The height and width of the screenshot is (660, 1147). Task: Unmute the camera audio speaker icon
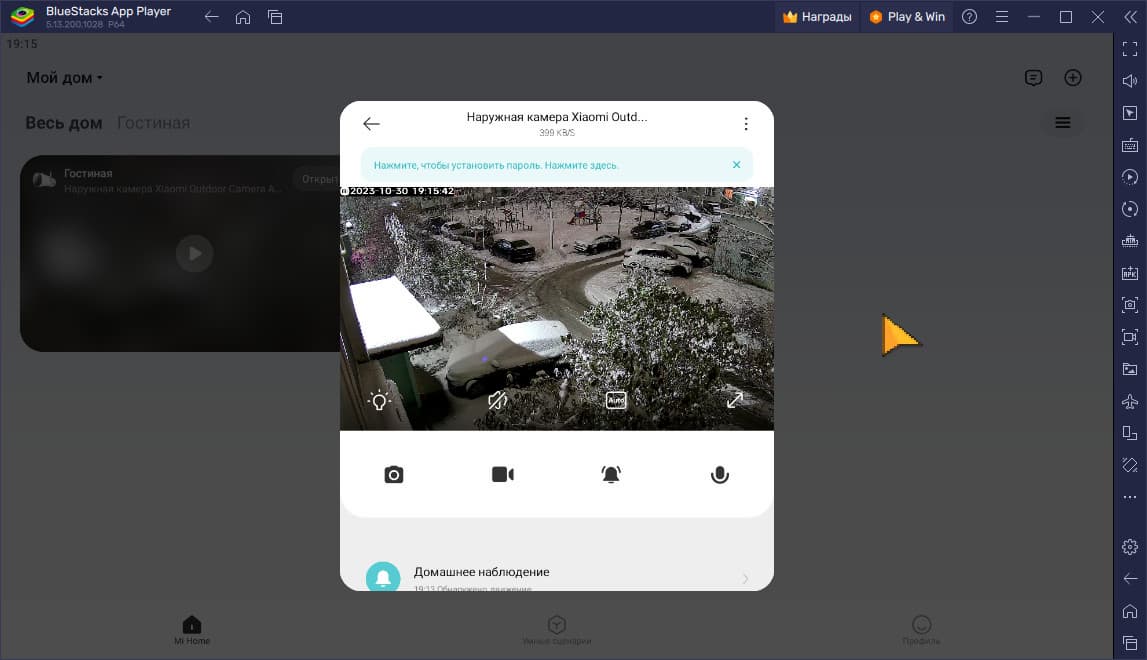(497, 400)
